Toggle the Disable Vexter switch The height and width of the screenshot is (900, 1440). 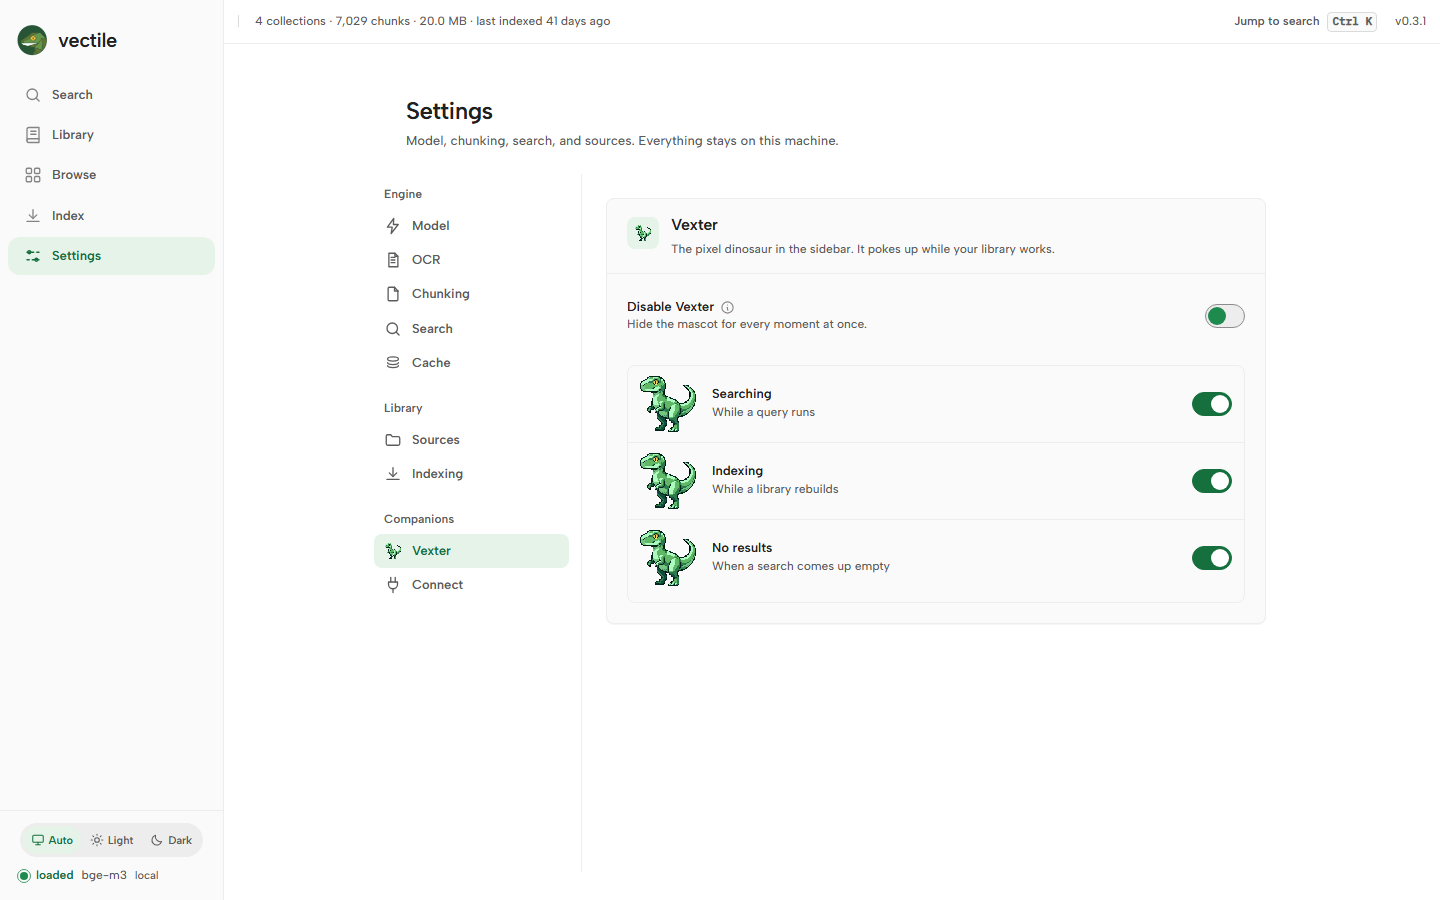point(1225,316)
